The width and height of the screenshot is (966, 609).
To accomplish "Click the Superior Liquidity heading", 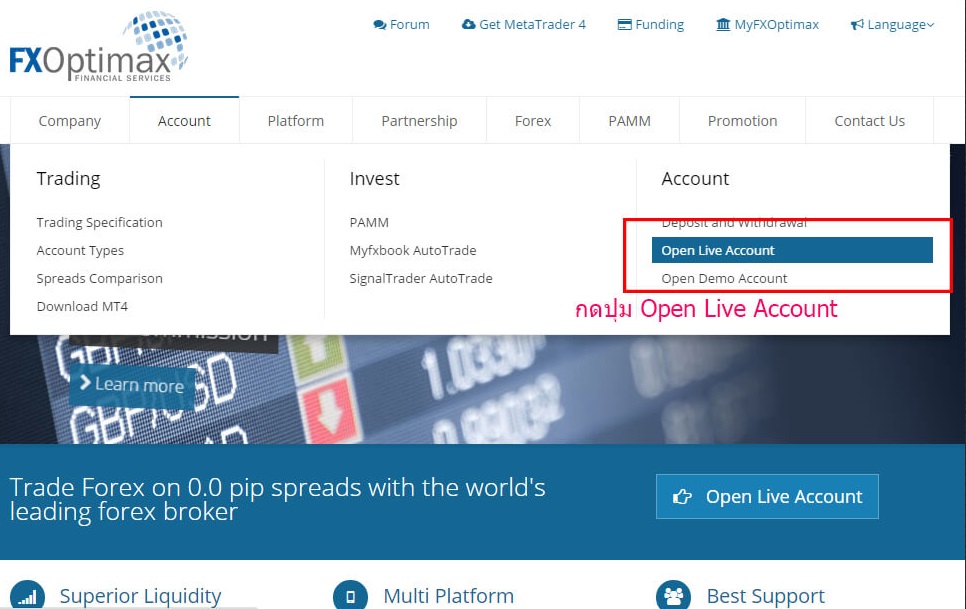I will (140, 596).
